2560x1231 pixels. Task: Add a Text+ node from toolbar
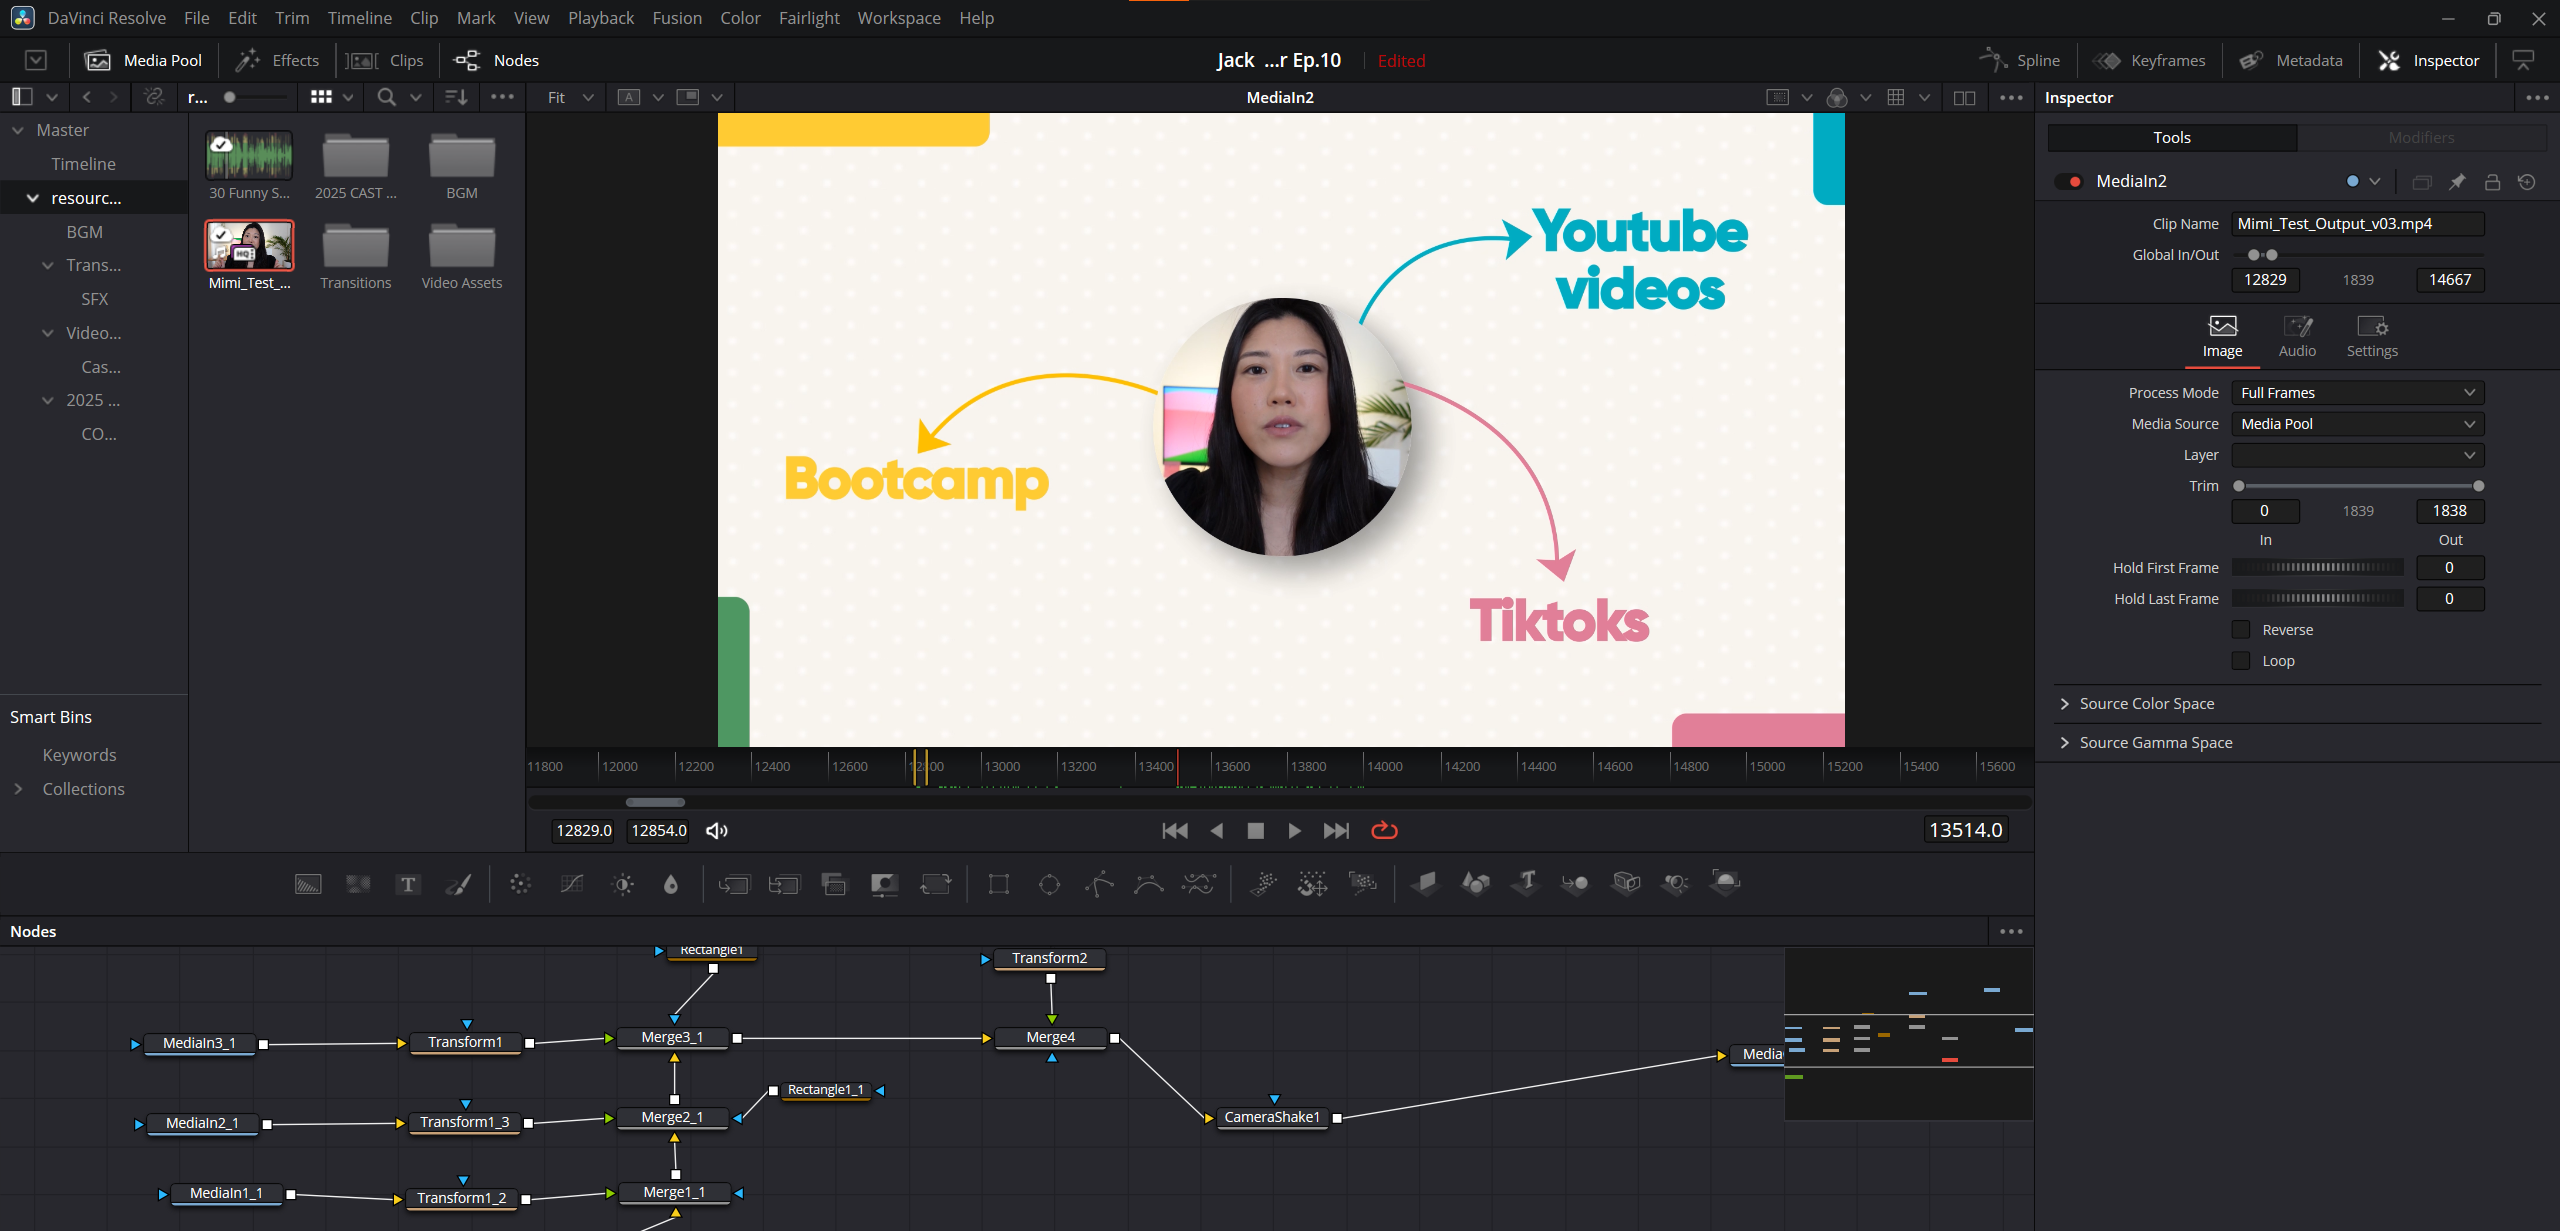tap(407, 884)
